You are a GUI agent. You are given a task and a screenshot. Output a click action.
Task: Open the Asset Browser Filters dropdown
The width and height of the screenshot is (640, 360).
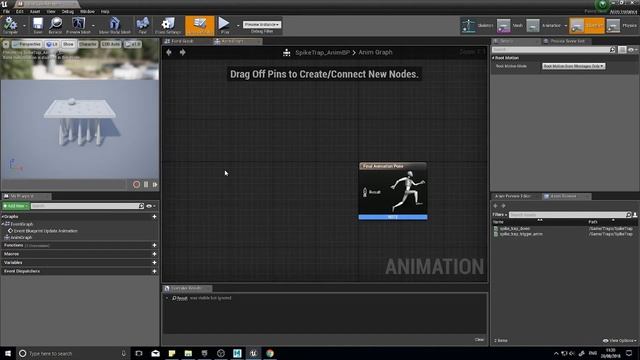500,215
